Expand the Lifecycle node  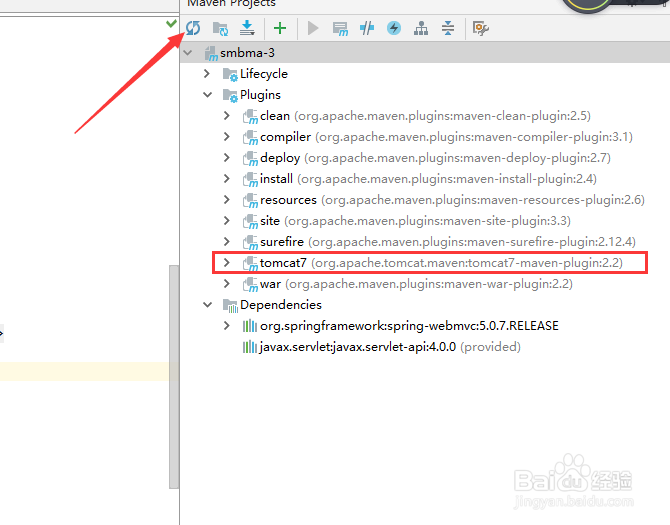click(207, 73)
